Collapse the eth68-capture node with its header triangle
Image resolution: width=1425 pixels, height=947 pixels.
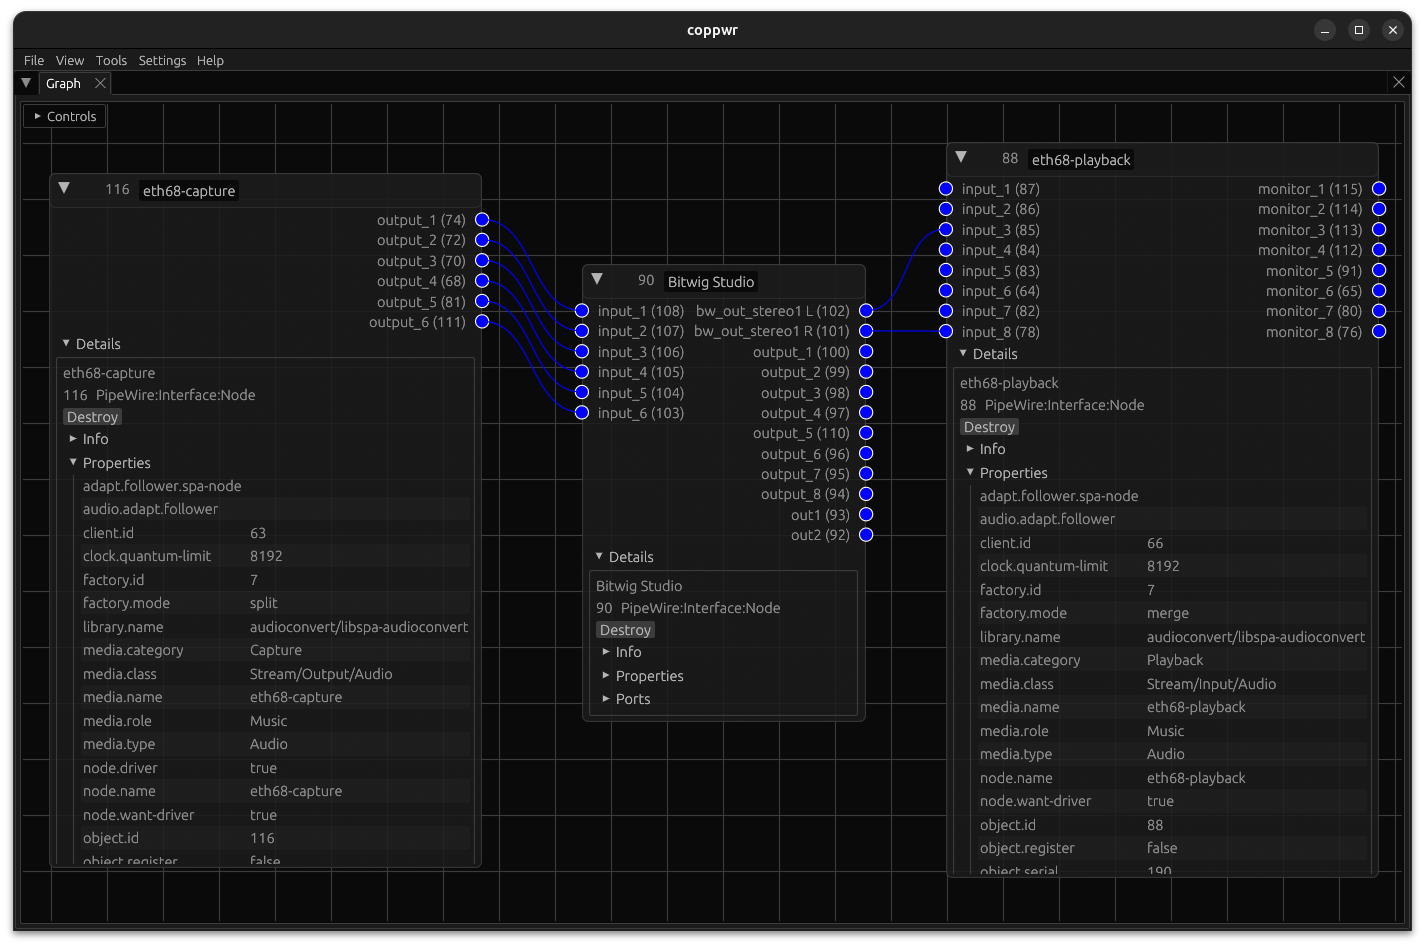[x=64, y=188]
